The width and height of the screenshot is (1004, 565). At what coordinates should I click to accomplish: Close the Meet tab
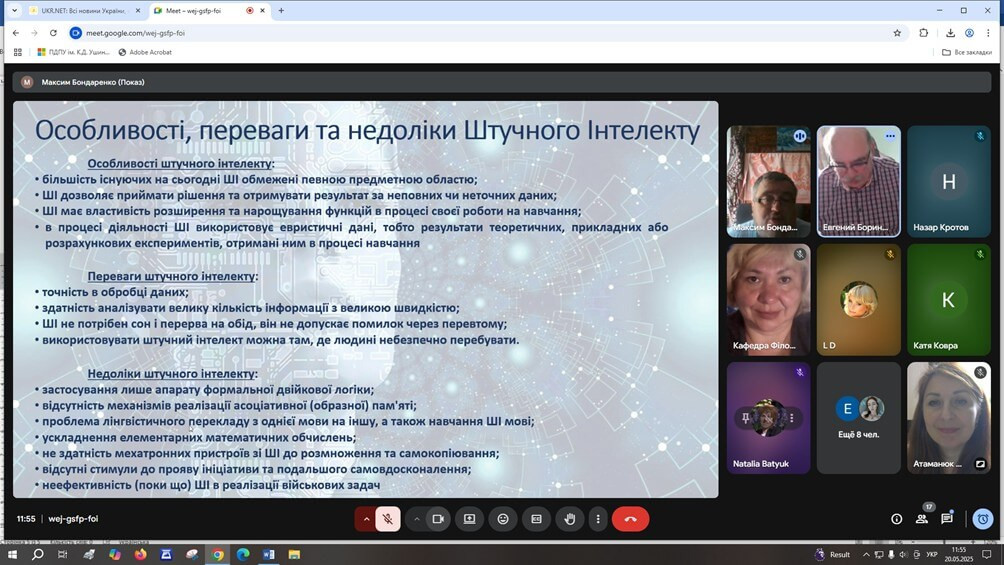(x=262, y=10)
